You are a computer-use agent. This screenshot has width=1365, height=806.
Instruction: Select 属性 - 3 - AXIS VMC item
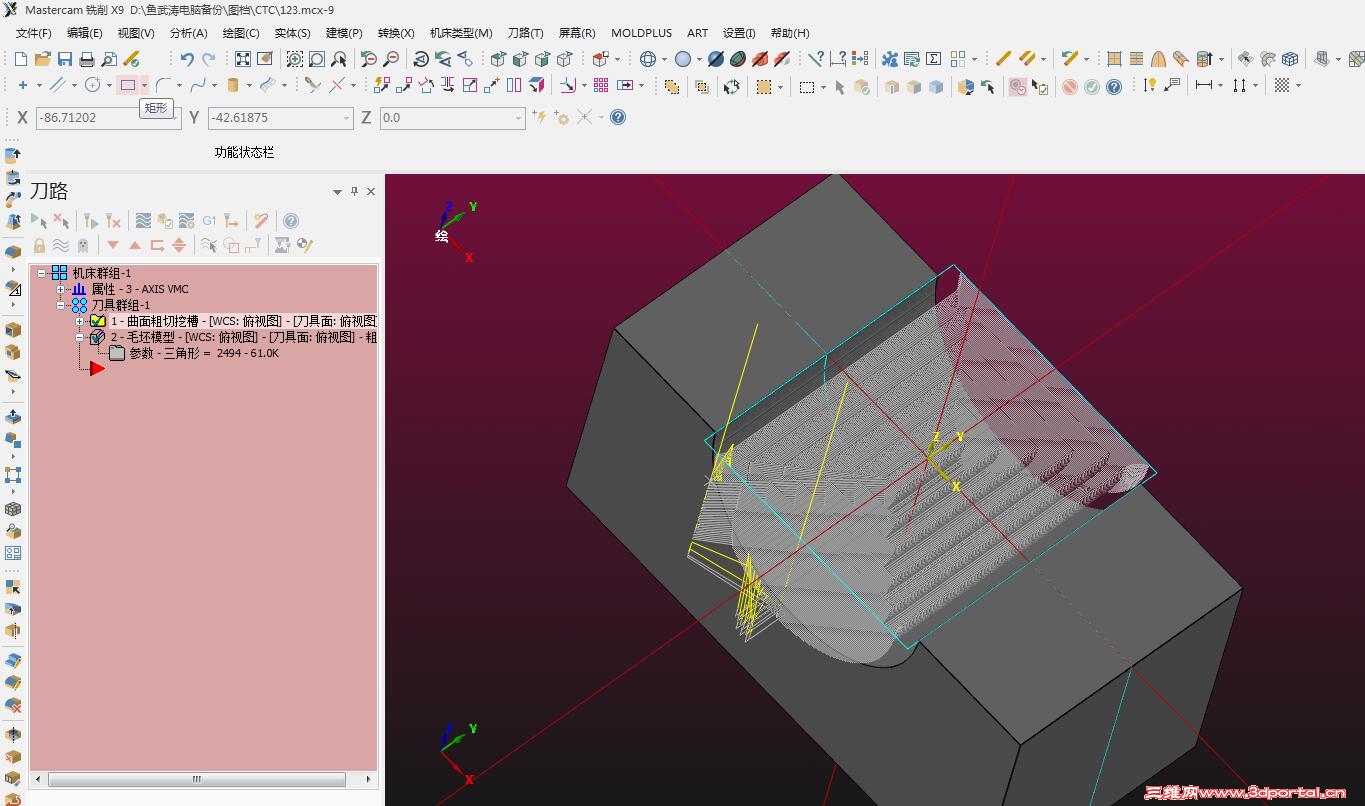(140, 289)
